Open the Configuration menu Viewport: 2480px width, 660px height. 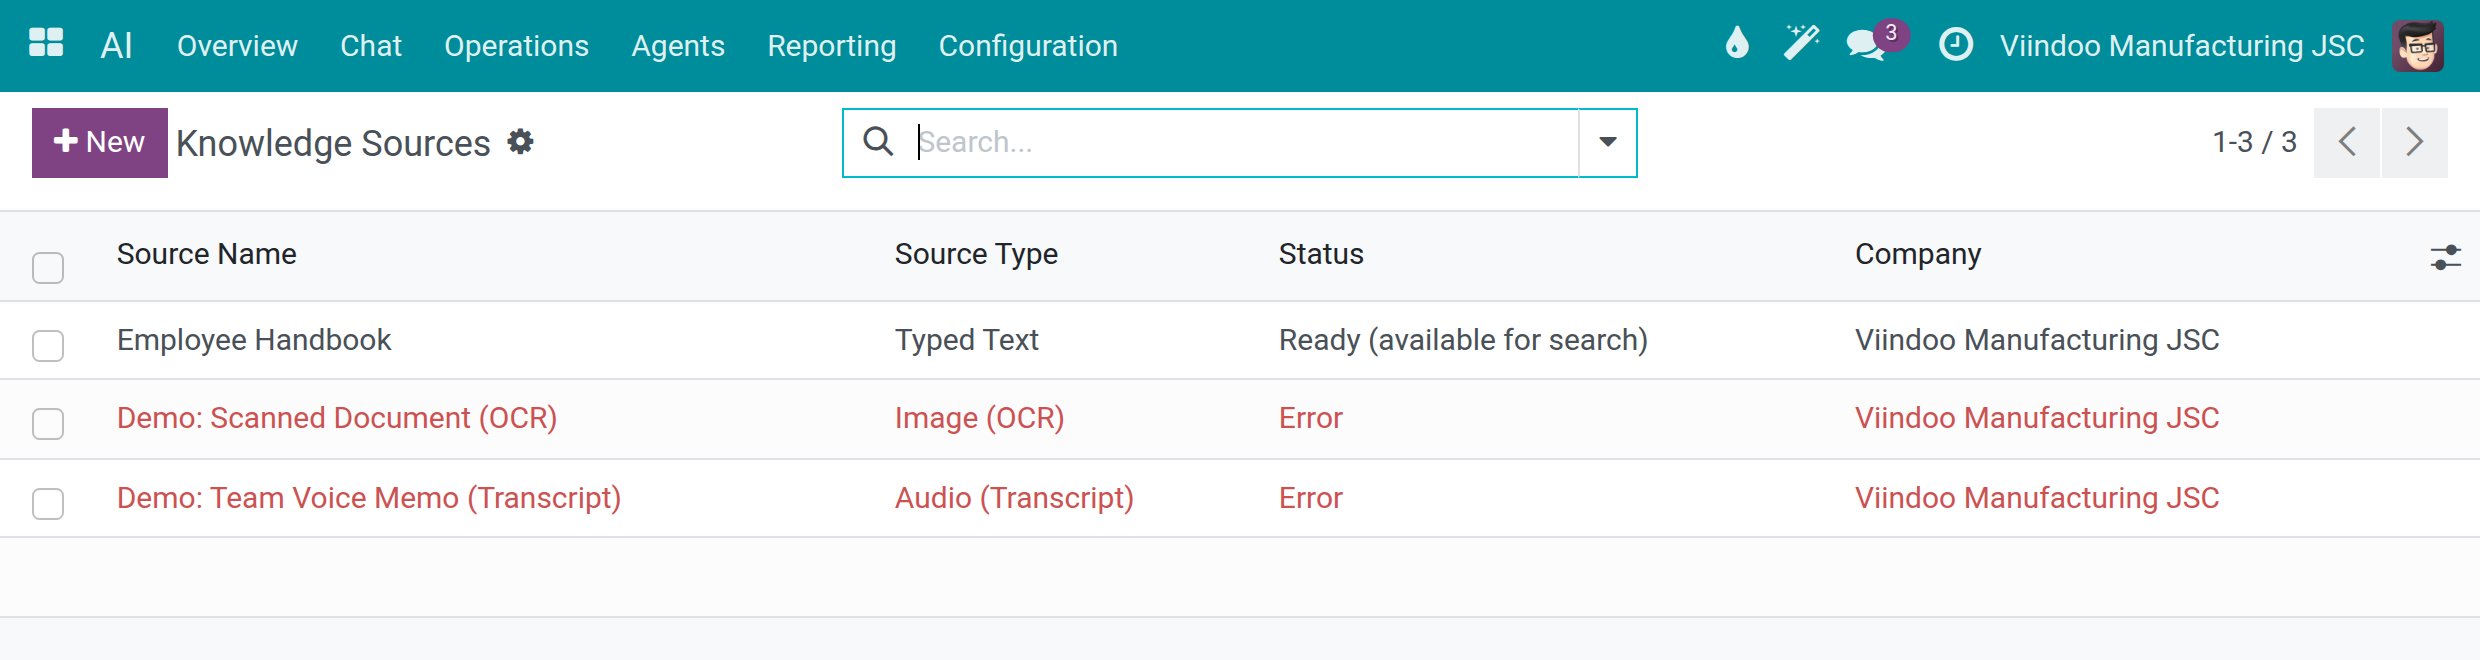point(1028,46)
